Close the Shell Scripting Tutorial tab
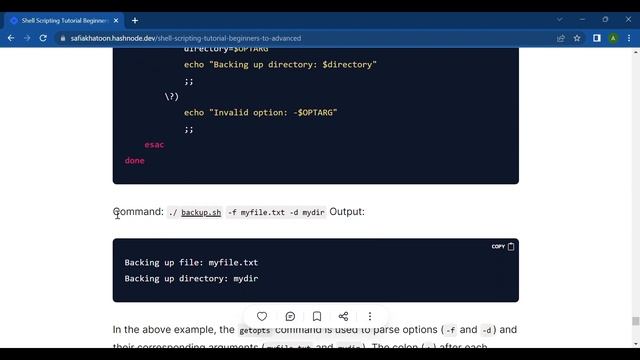This screenshot has height=360, width=640. tap(116, 20)
